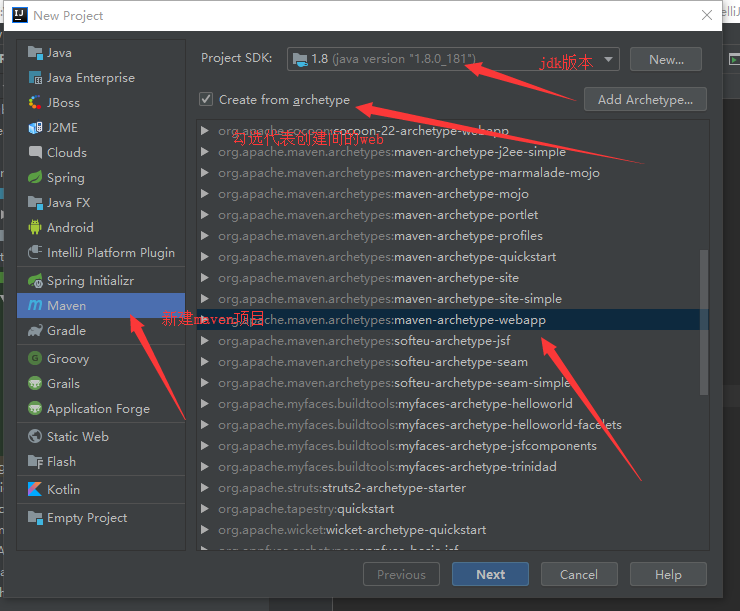Select Java Enterprise project type label
The width and height of the screenshot is (740, 611).
[91, 78]
